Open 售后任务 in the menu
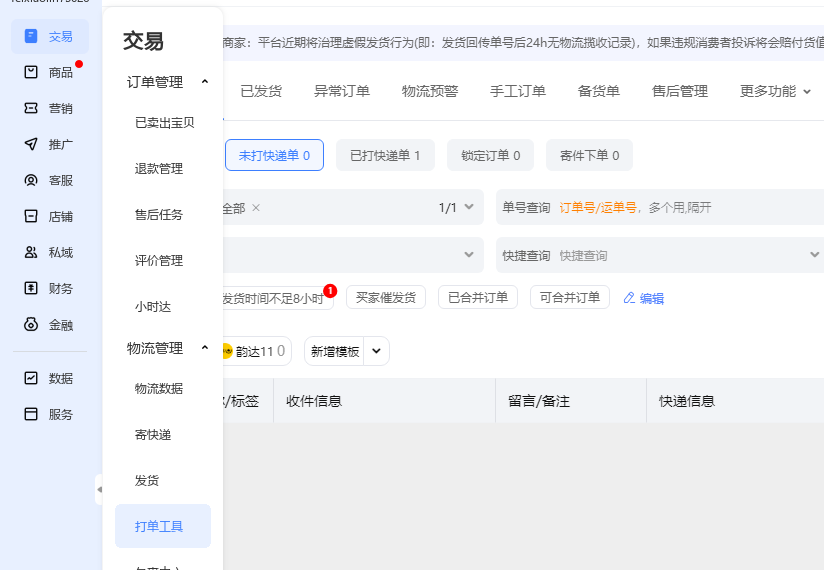This screenshot has width=824, height=570. point(159,214)
